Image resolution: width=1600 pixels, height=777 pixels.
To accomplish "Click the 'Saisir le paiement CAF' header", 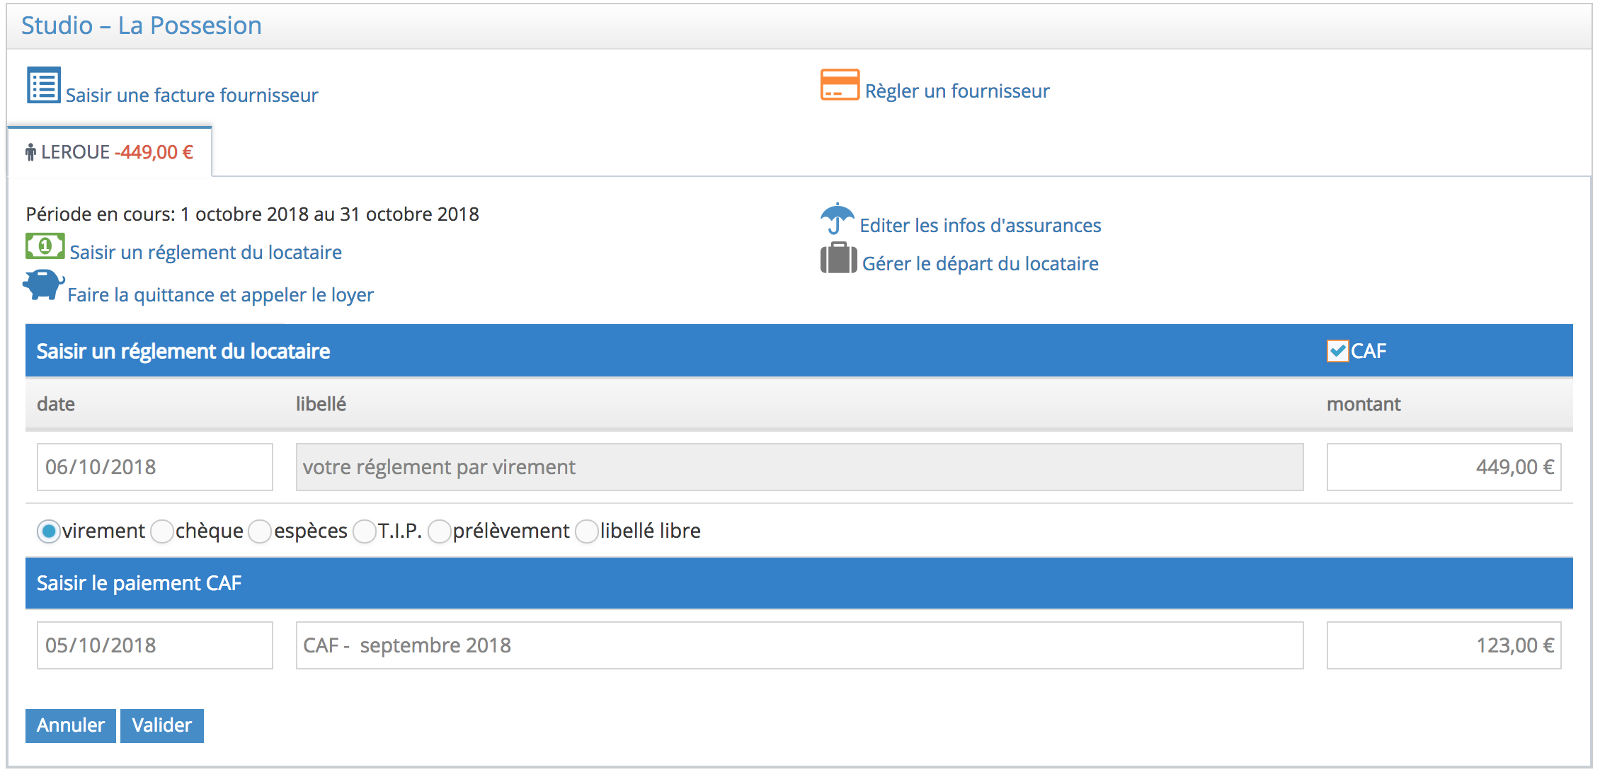I will 799,583.
